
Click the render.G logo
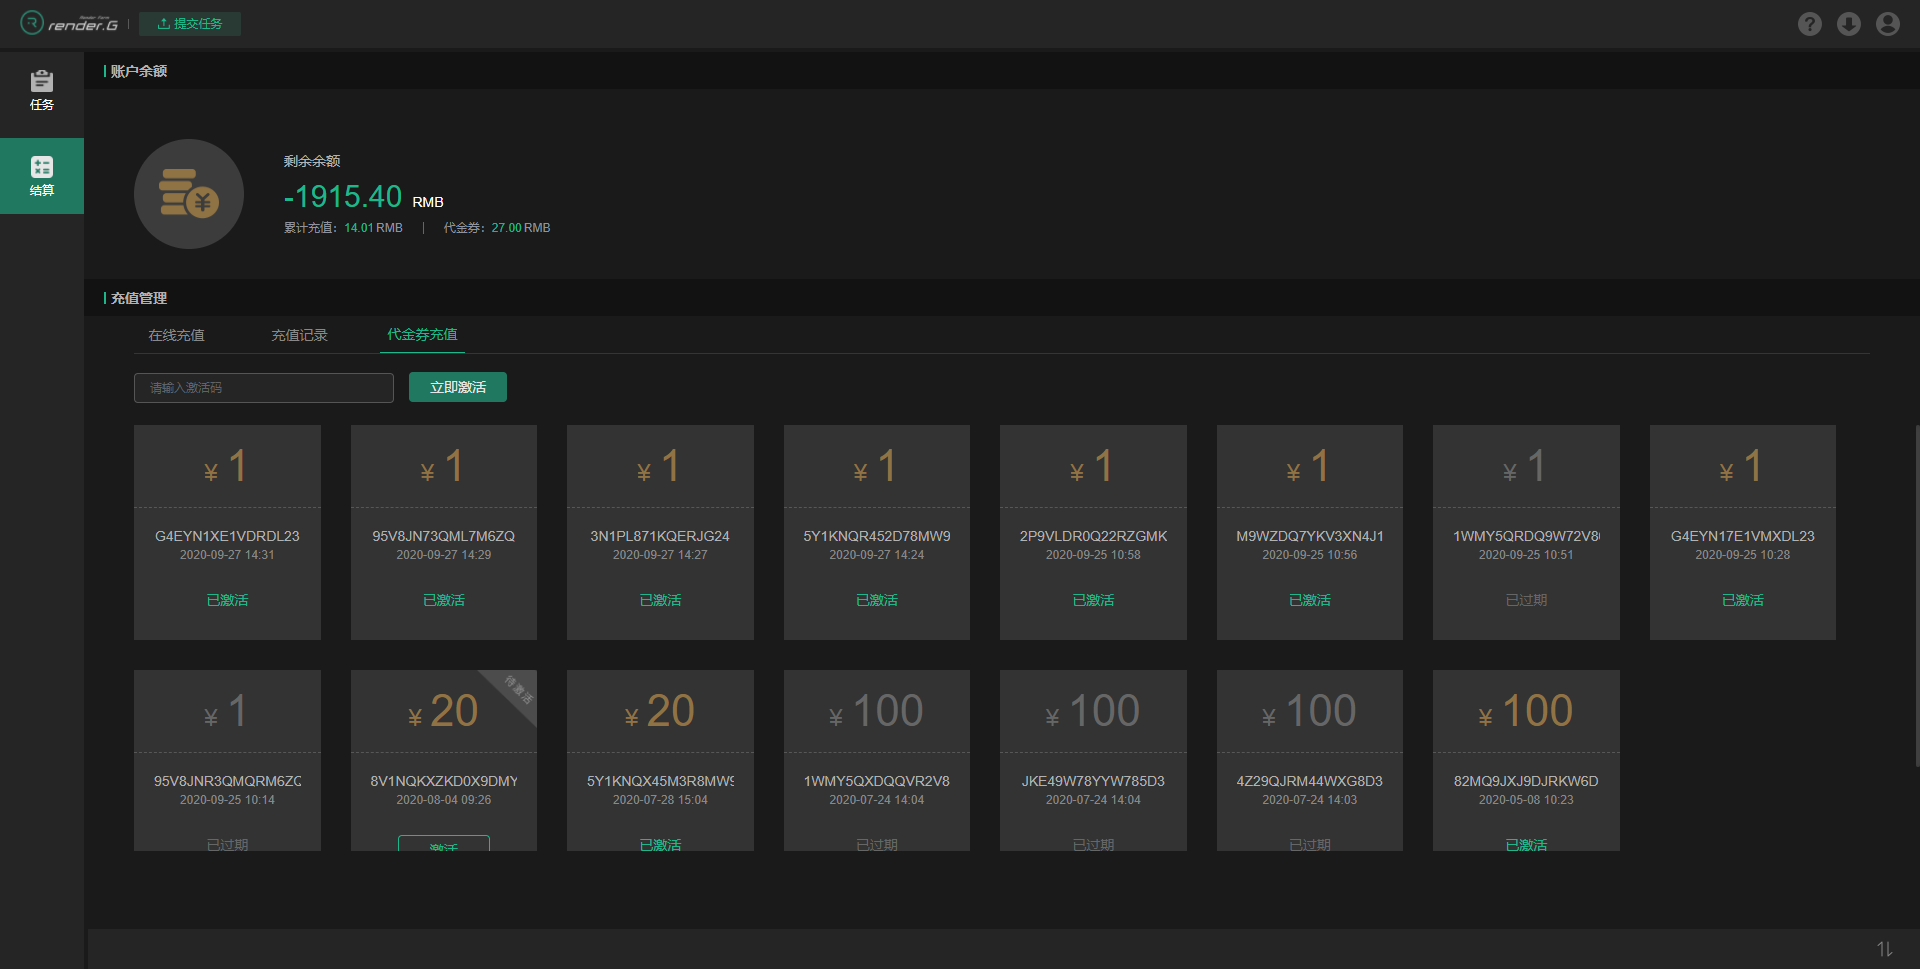[69, 23]
